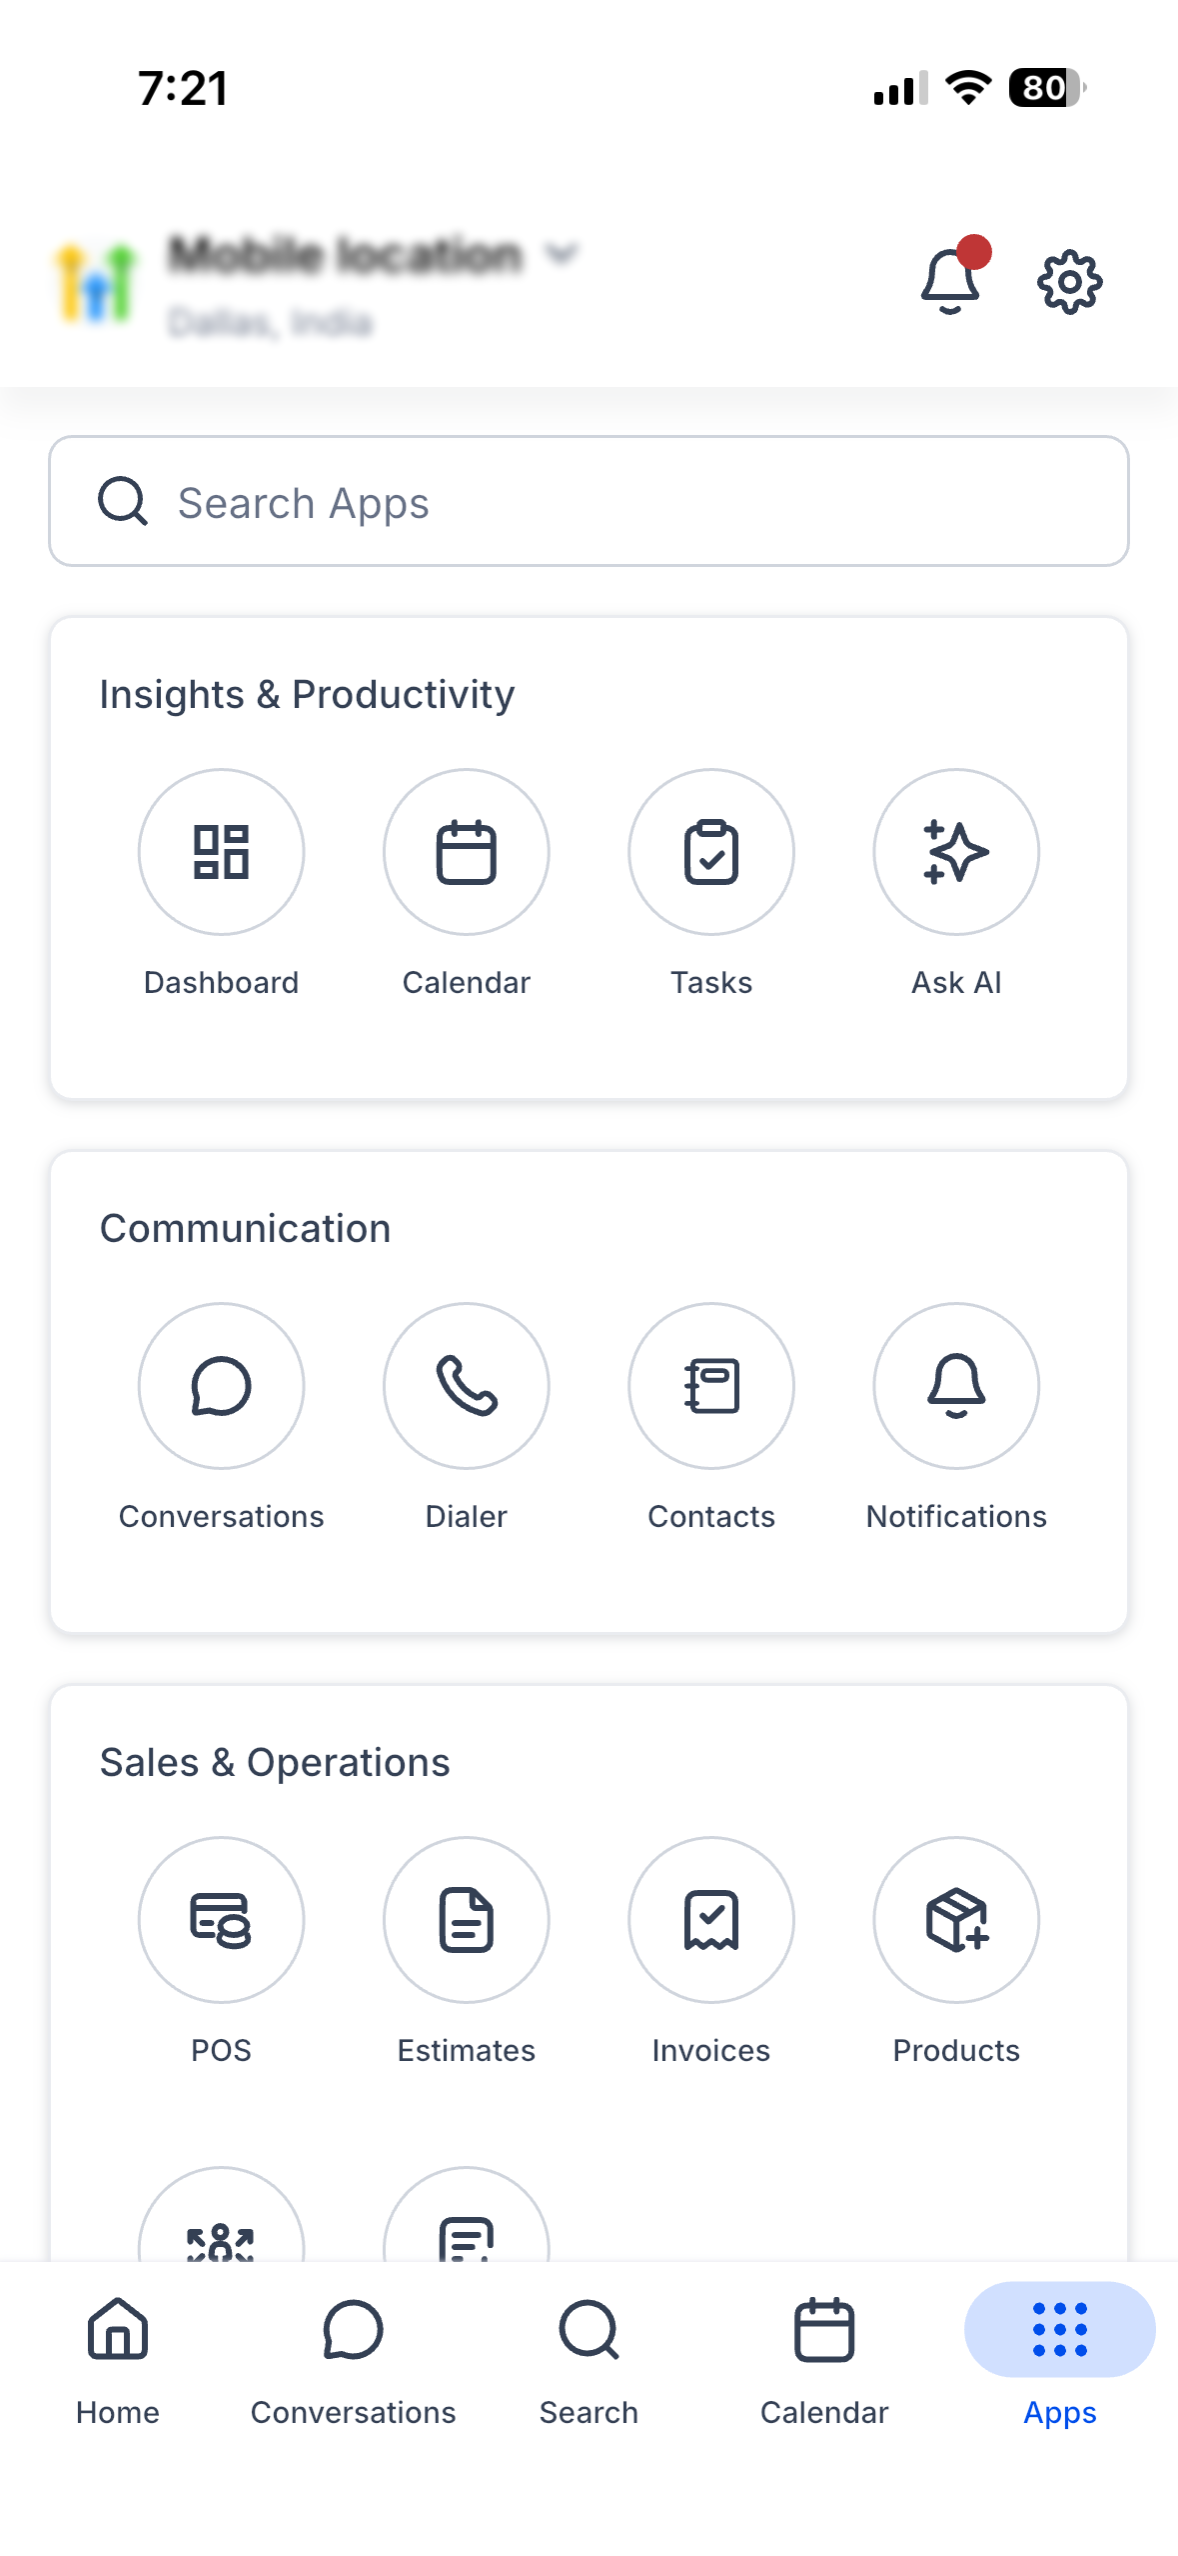The image size is (1178, 2556).
Task: Open the Dashboard app icon
Action: [221, 852]
